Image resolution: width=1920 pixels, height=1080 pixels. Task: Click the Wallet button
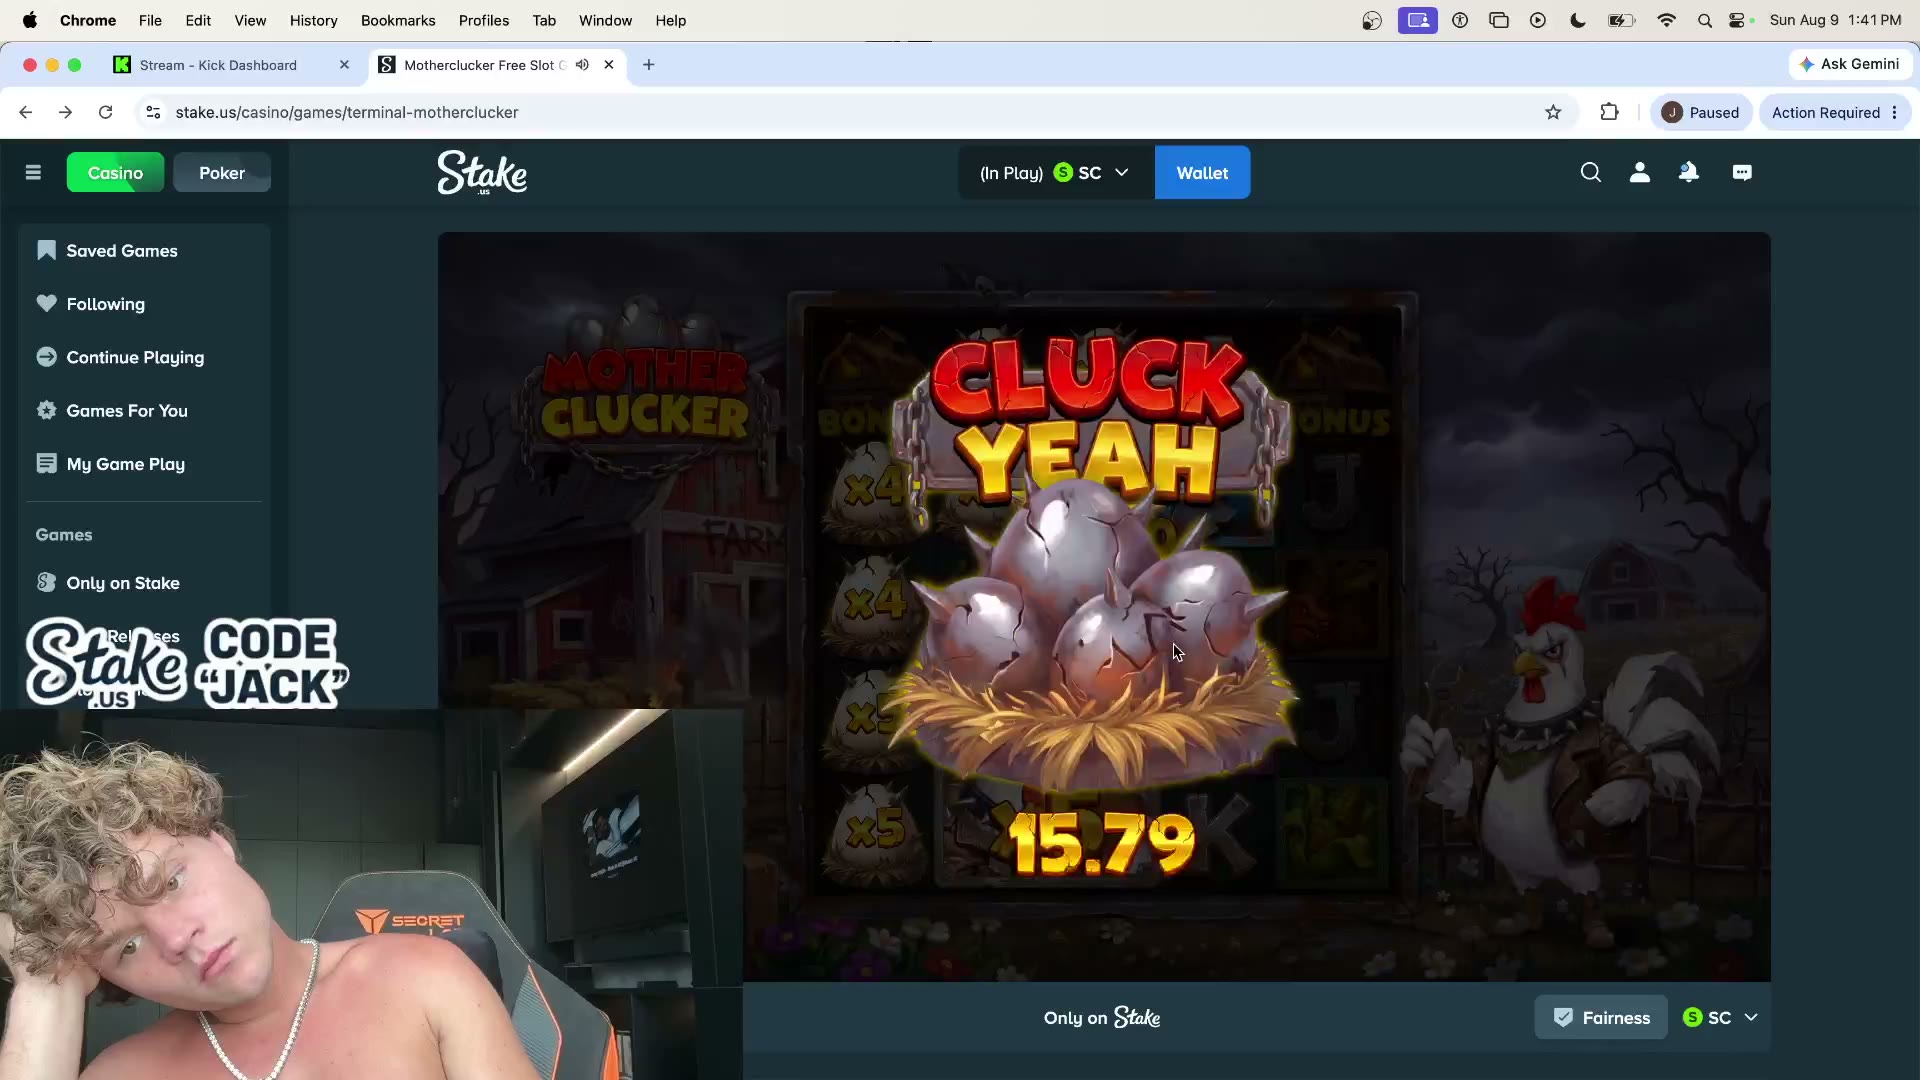tap(1202, 173)
